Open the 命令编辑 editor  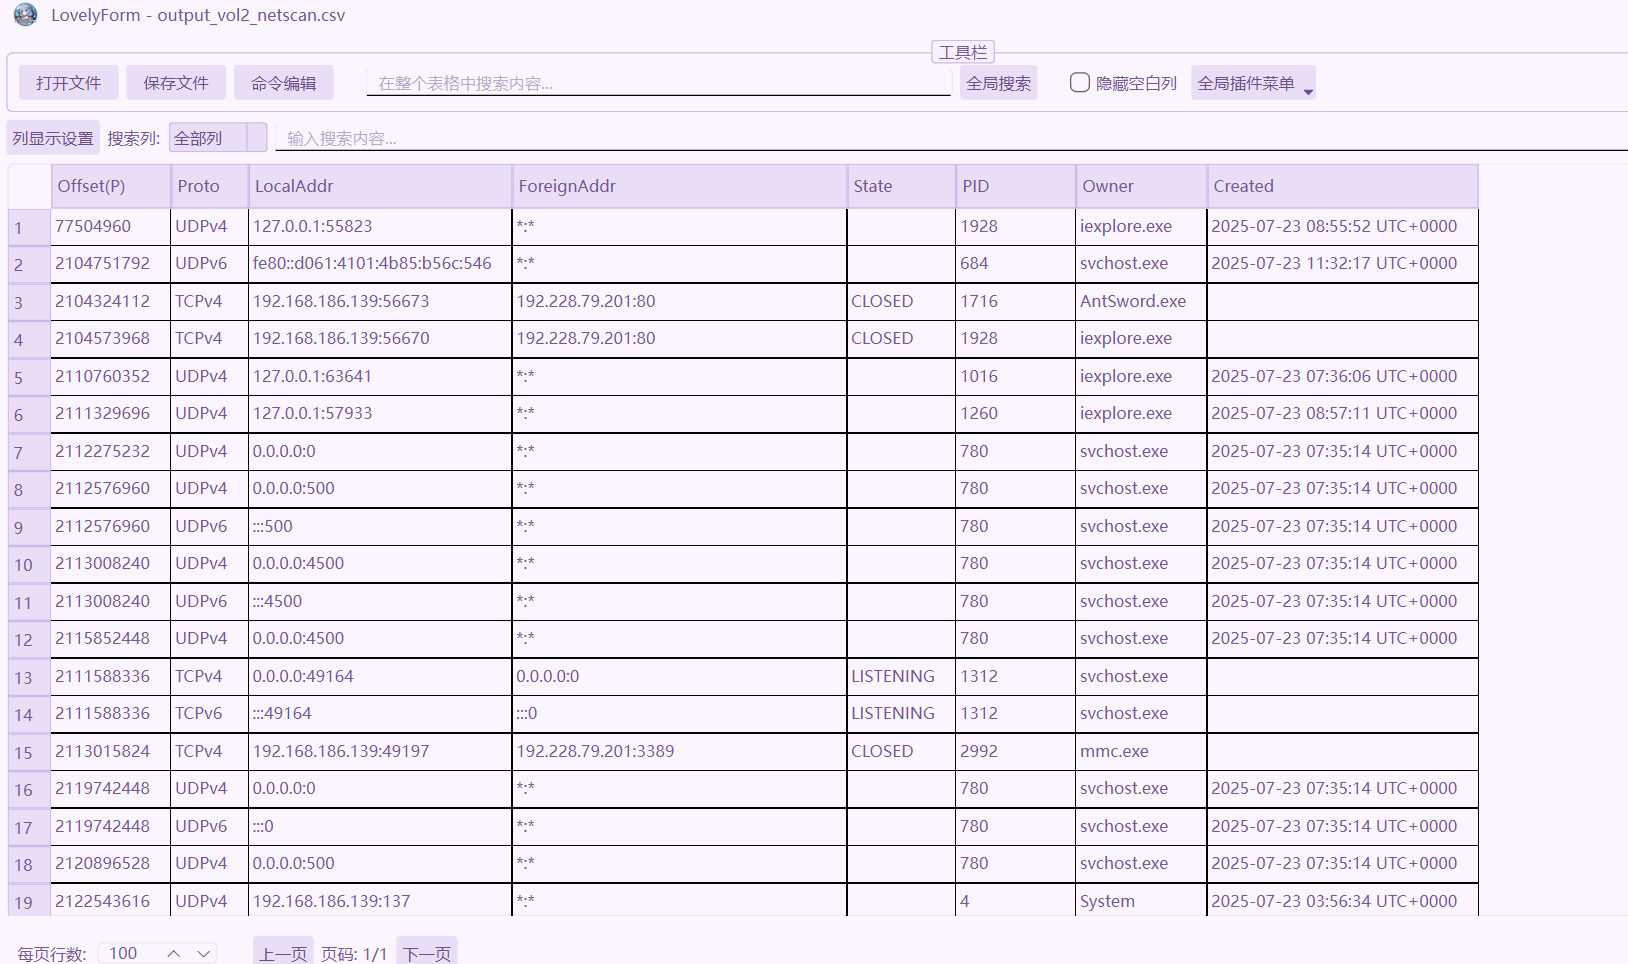pyautogui.click(x=284, y=83)
